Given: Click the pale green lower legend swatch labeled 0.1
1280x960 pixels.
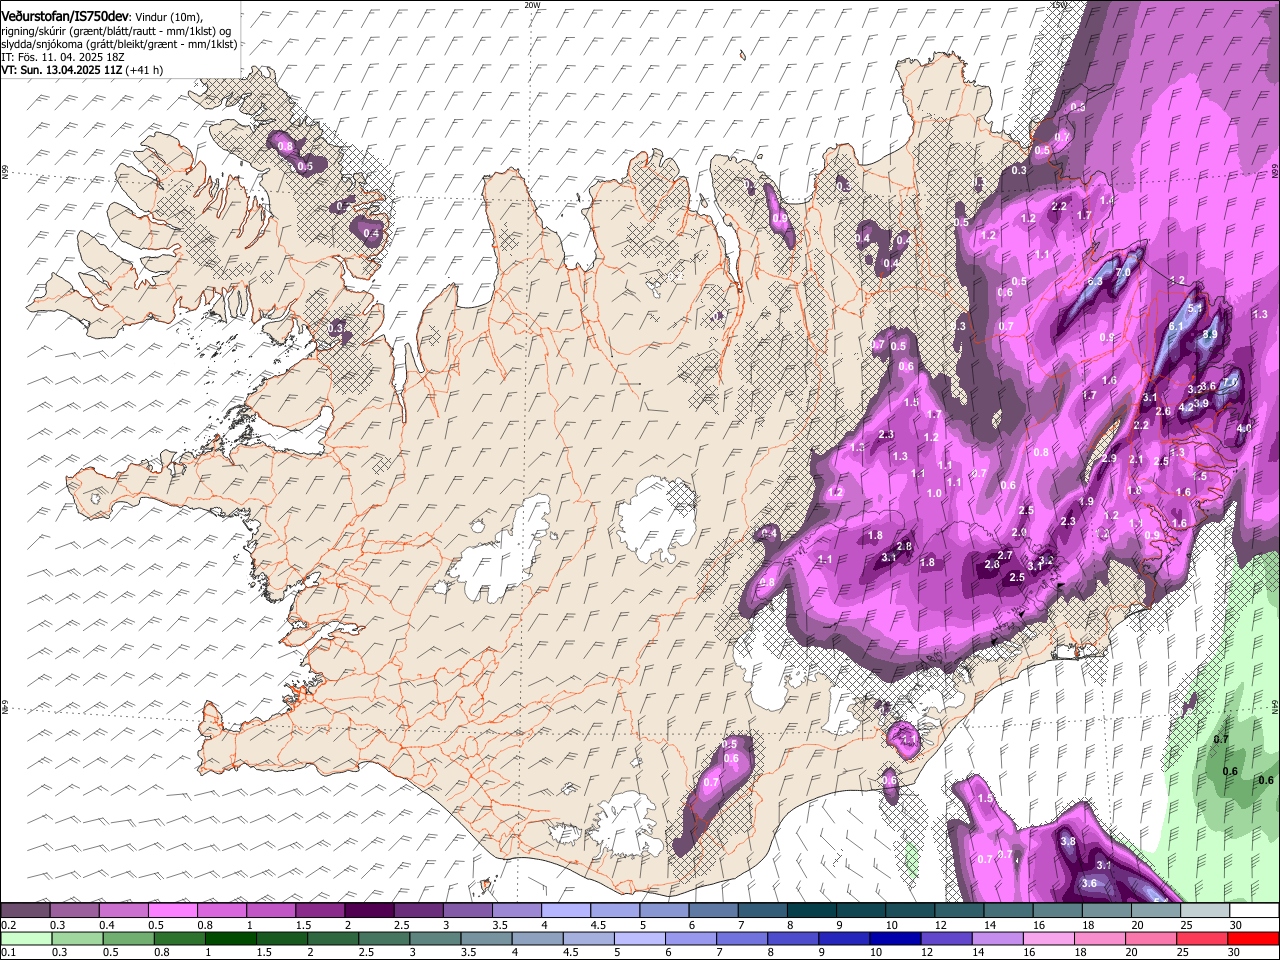Looking at the screenshot, I should pos(25,938).
